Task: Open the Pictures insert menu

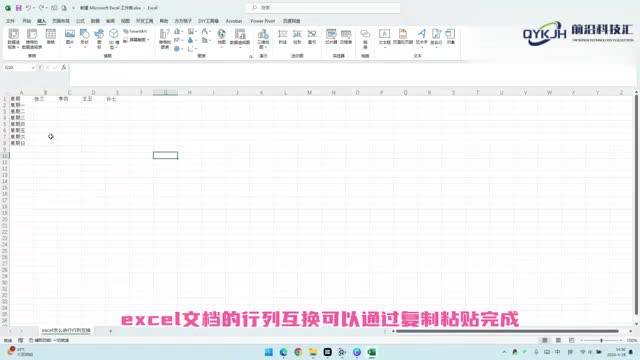Action: coord(70,38)
